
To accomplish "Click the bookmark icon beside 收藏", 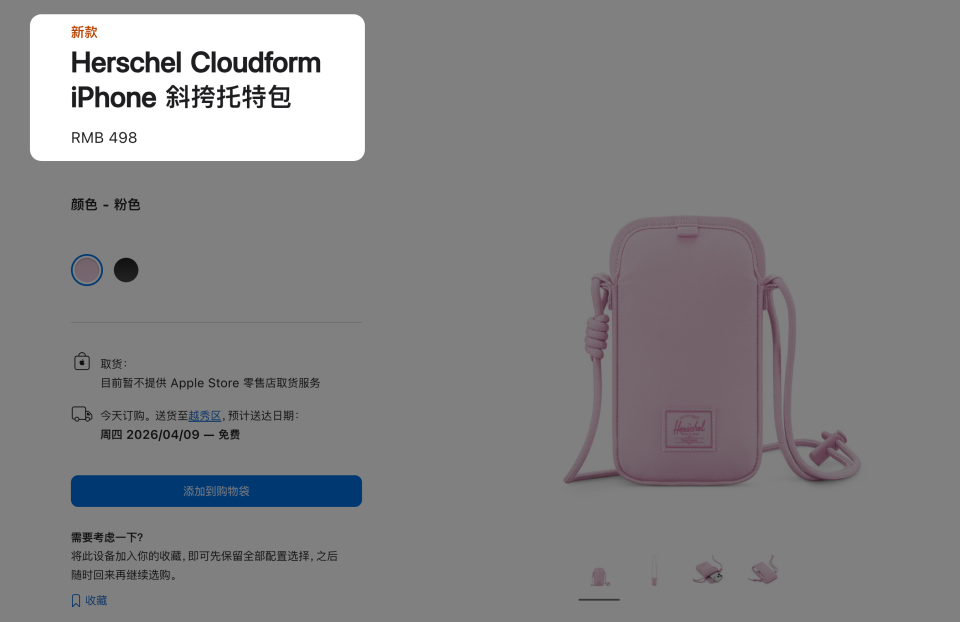I will pos(76,601).
